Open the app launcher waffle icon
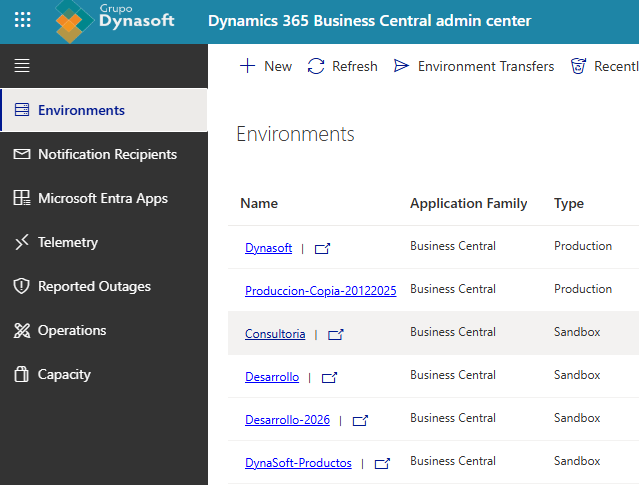The image size is (639, 485). [x=22, y=21]
